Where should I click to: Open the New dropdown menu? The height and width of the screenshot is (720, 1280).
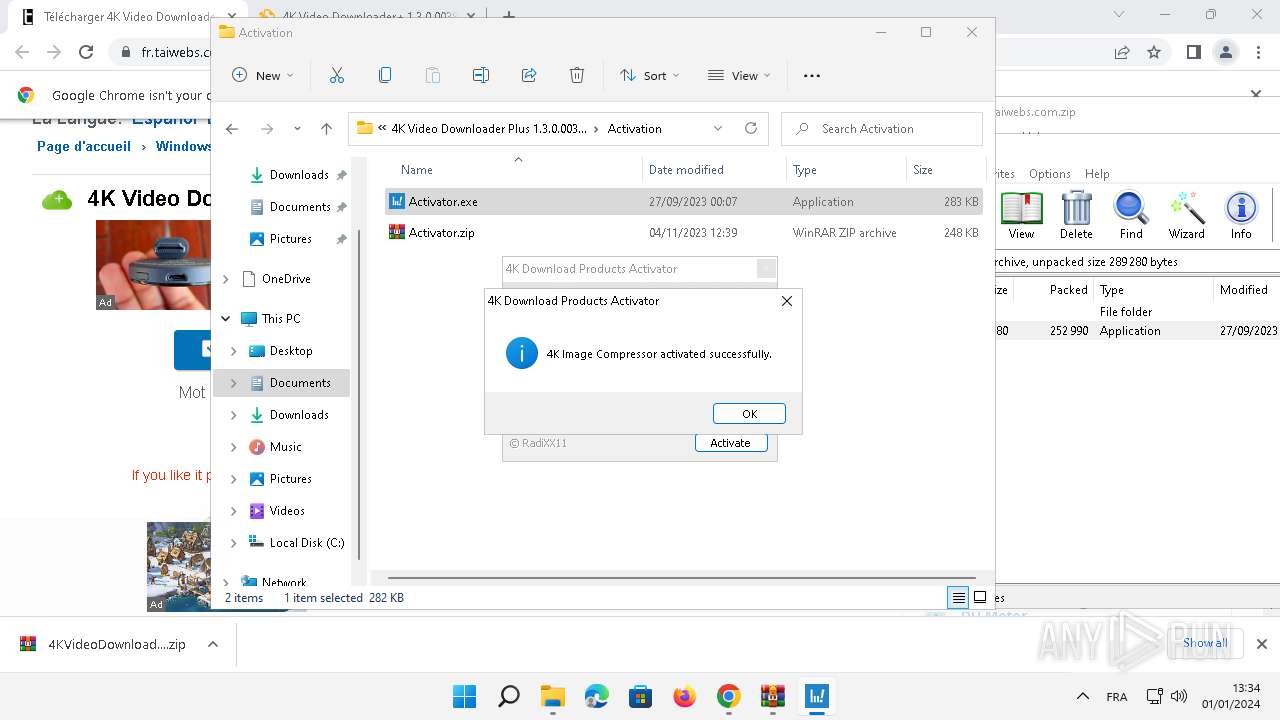[263, 75]
